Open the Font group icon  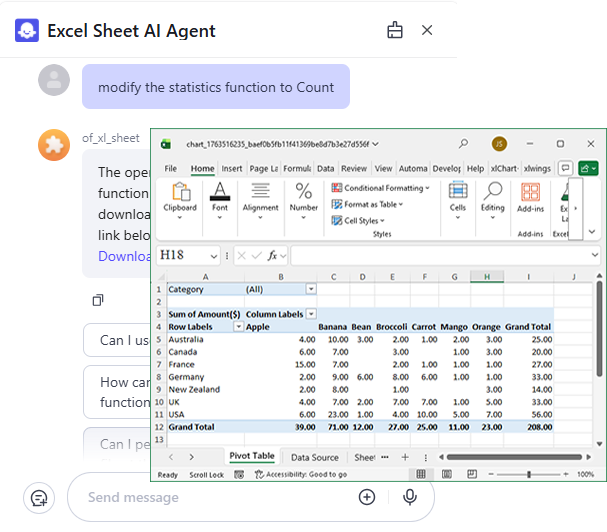coord(221,198)
